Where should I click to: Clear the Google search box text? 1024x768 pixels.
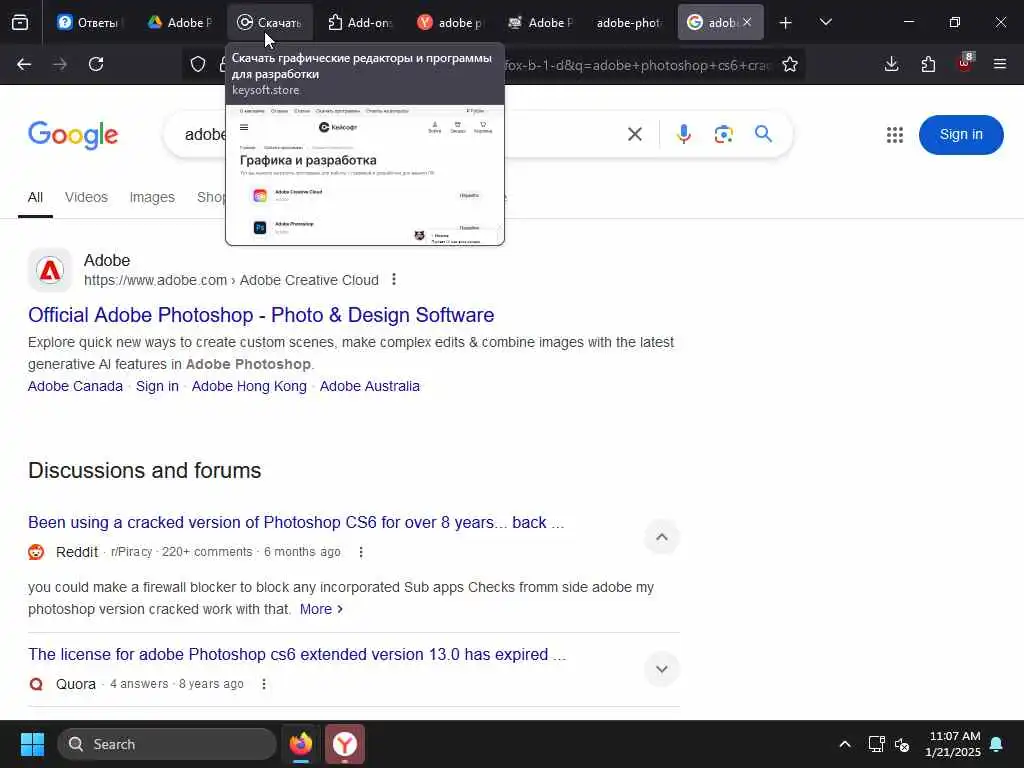(635, 135)
